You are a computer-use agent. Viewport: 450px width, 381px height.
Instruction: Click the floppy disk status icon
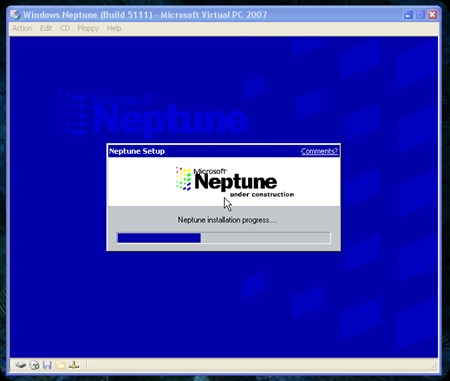47,365
